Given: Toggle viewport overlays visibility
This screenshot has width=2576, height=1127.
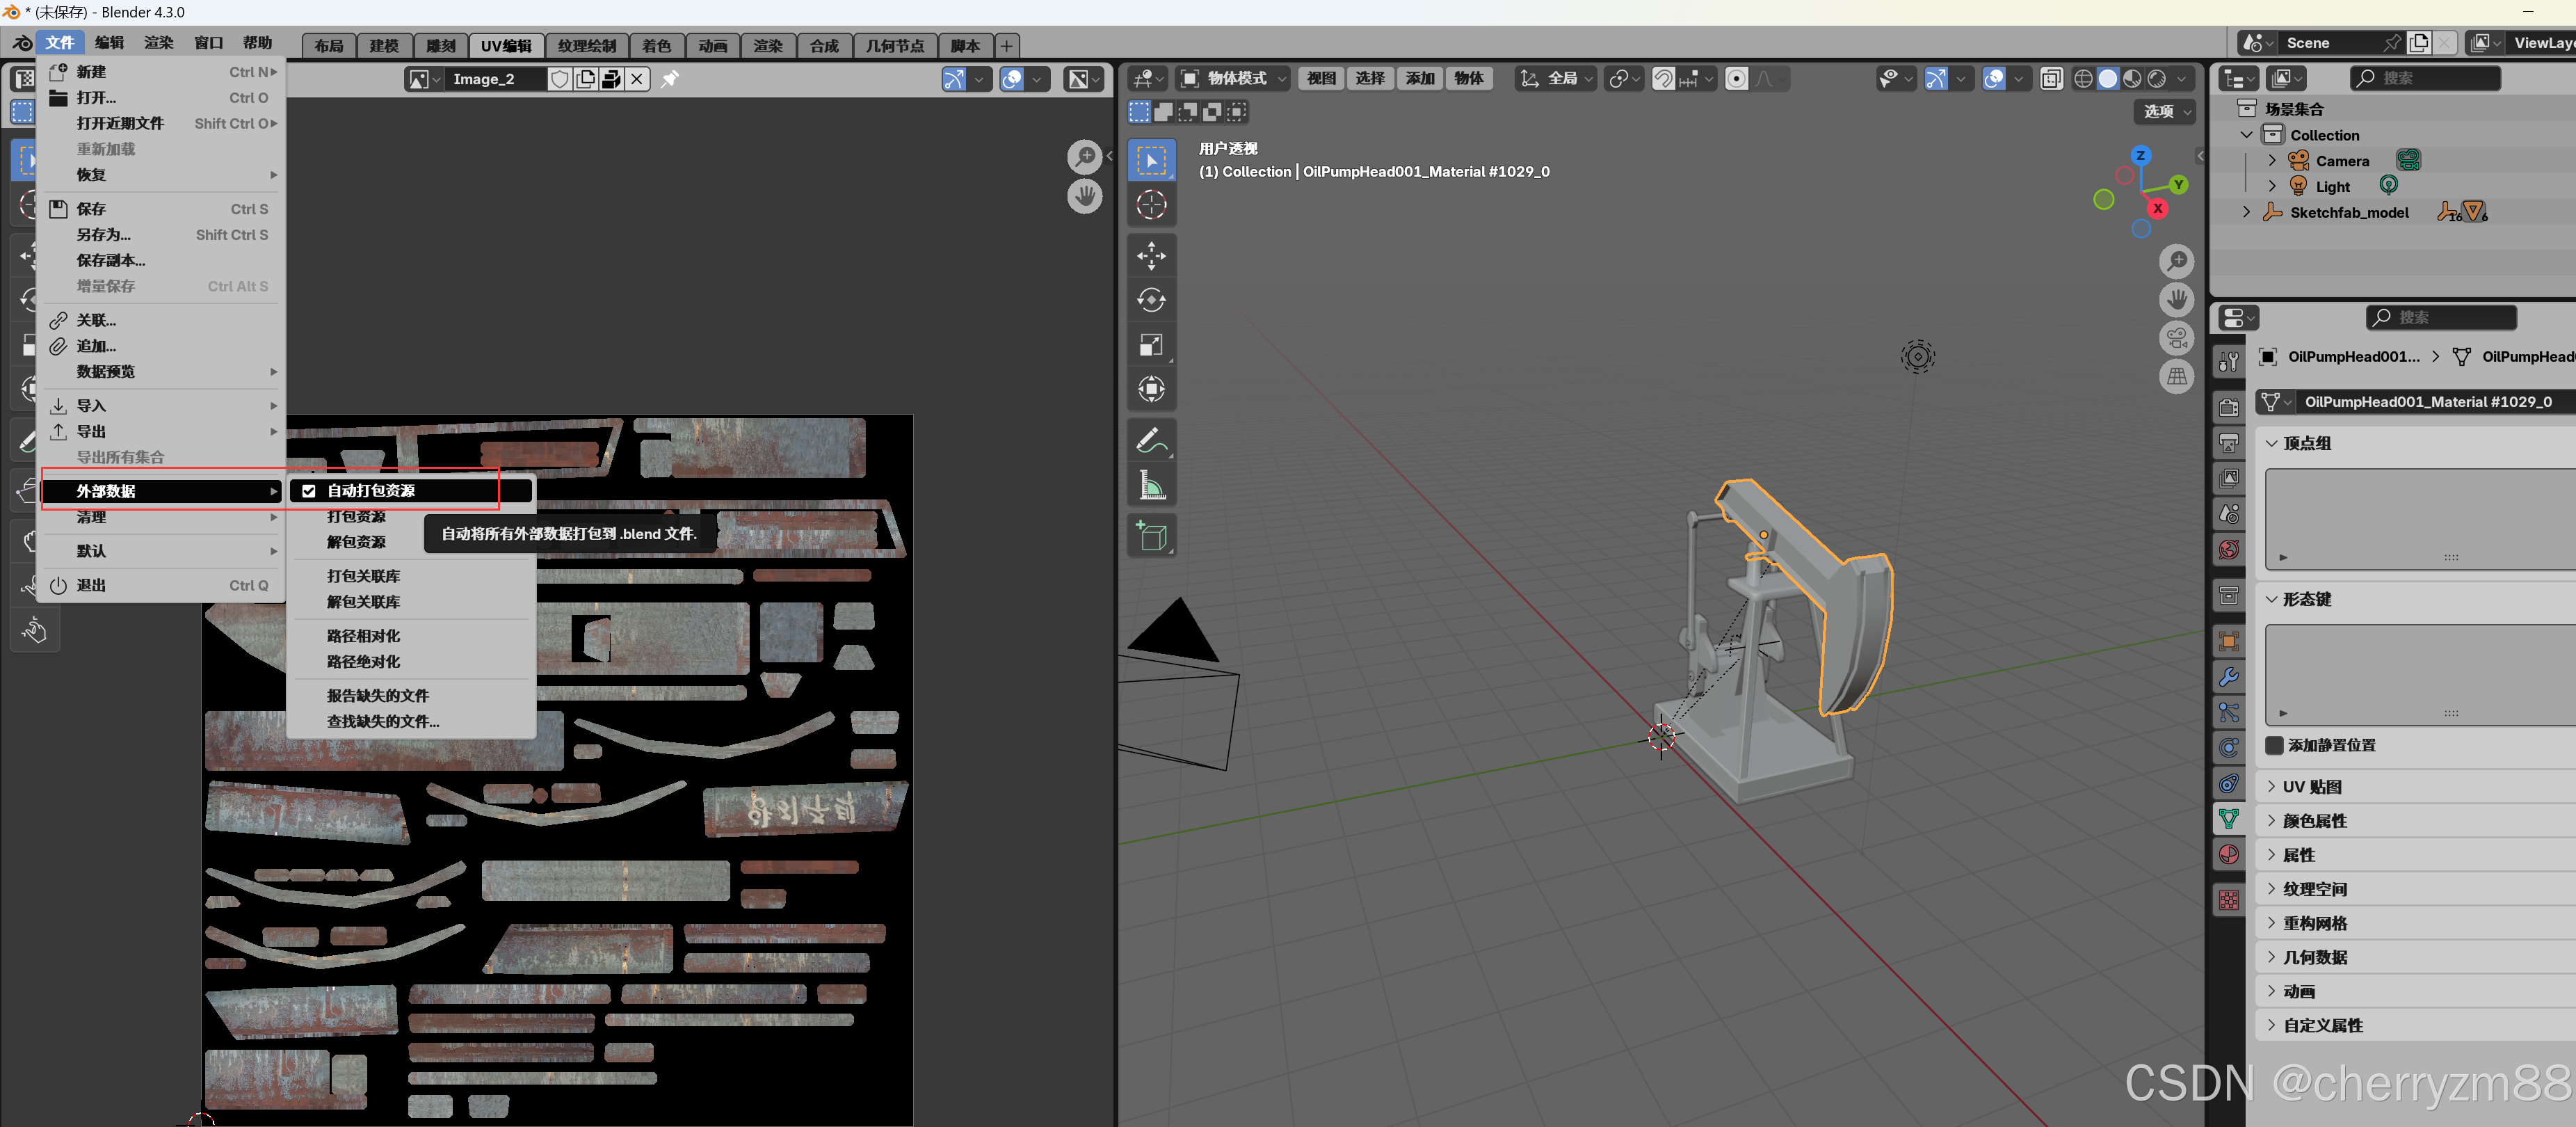Looking at the screenshot, I should 1995,78.
